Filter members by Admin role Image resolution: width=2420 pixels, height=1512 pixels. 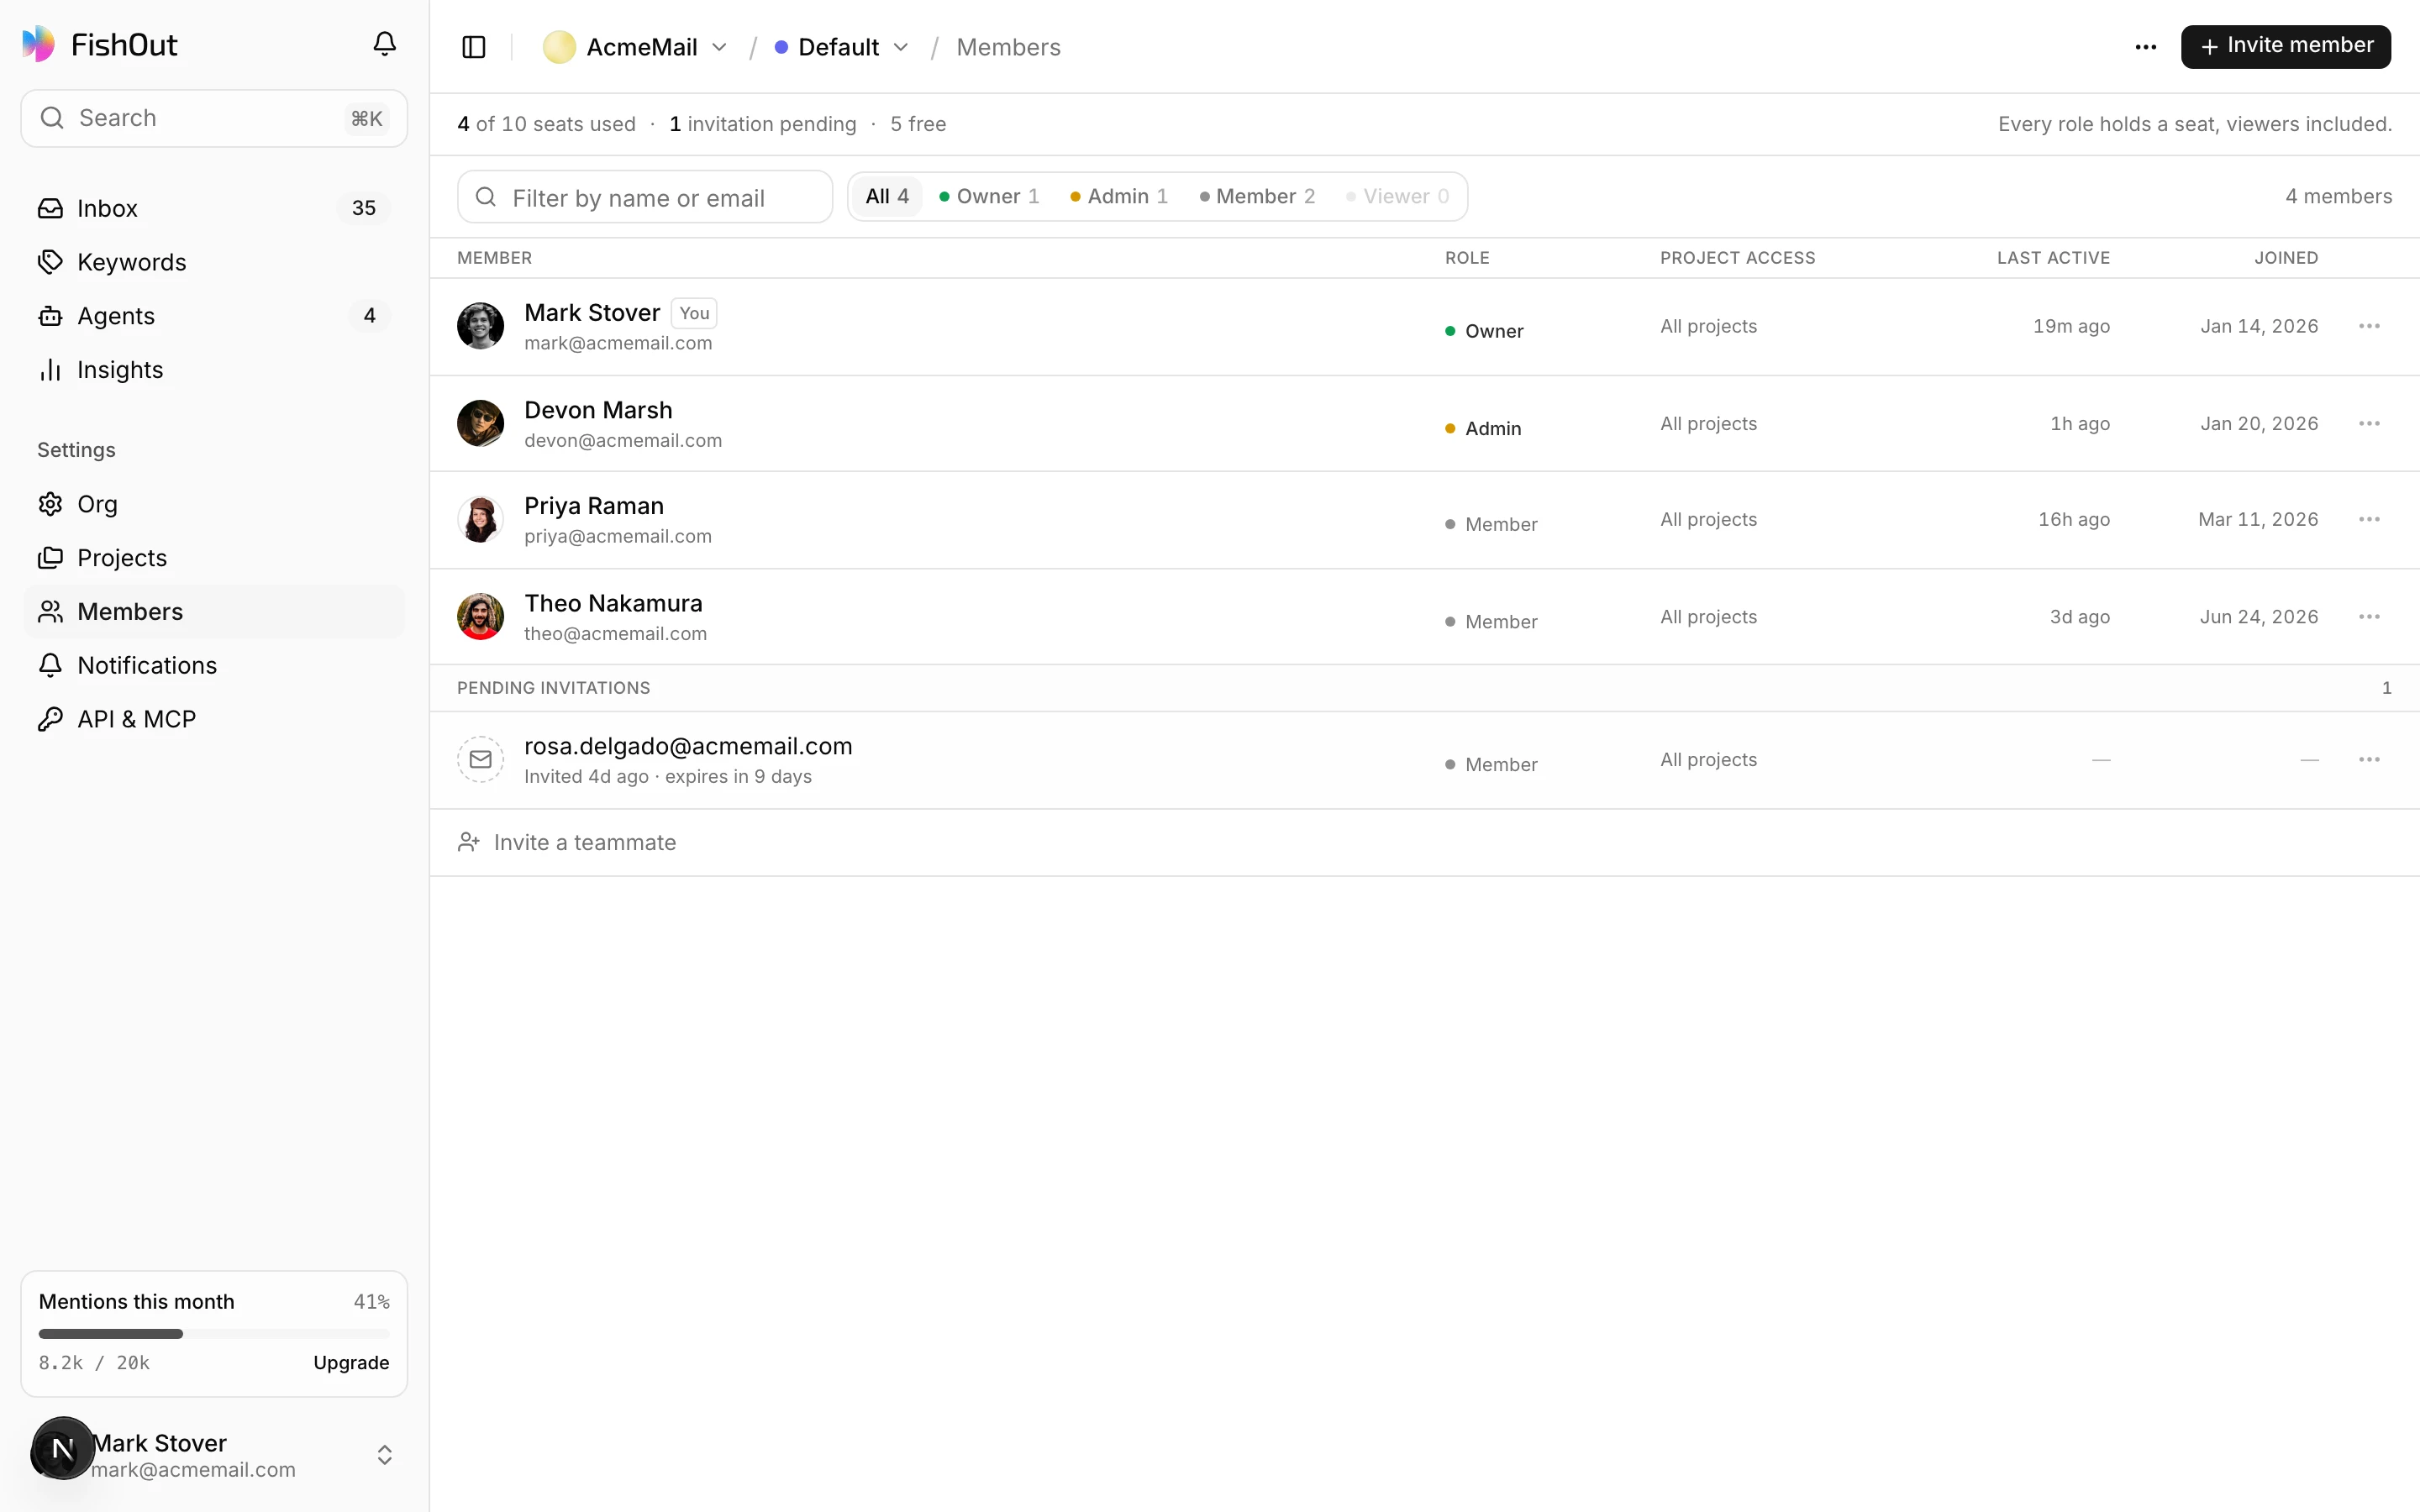coord(1119,196)
